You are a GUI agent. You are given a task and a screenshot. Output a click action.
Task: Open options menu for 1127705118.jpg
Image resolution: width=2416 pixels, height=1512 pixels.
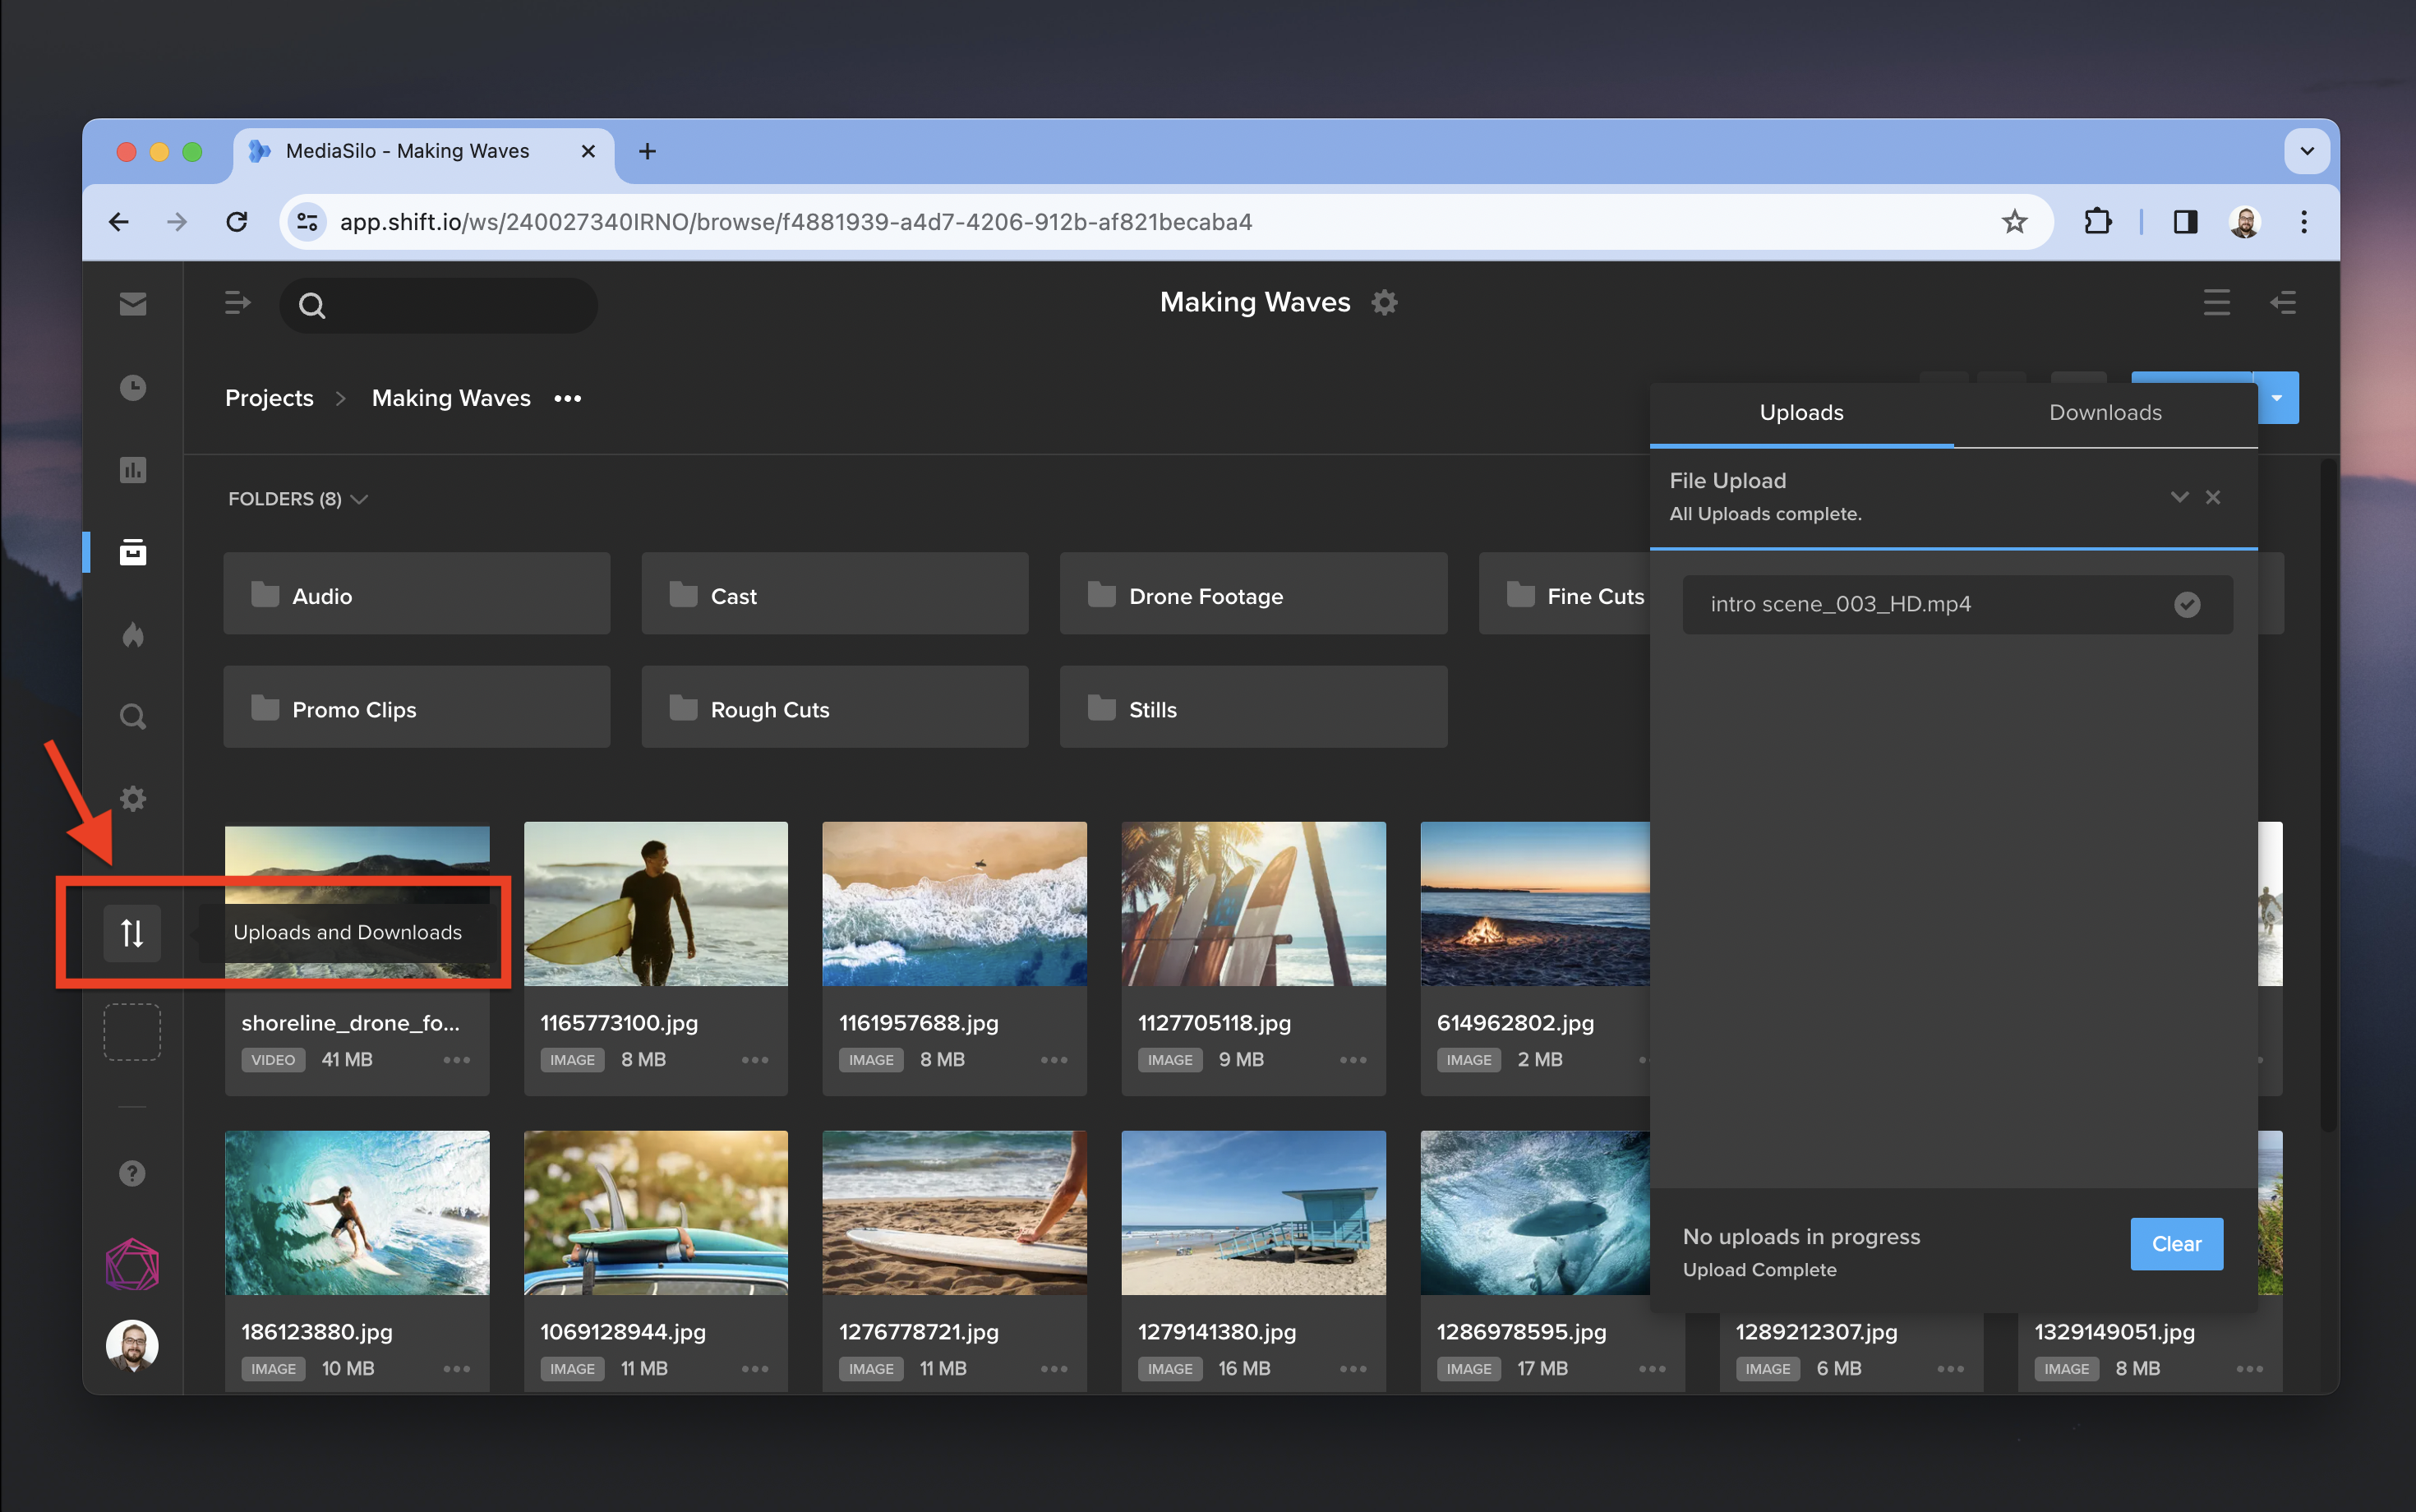coord(1353,1060)
